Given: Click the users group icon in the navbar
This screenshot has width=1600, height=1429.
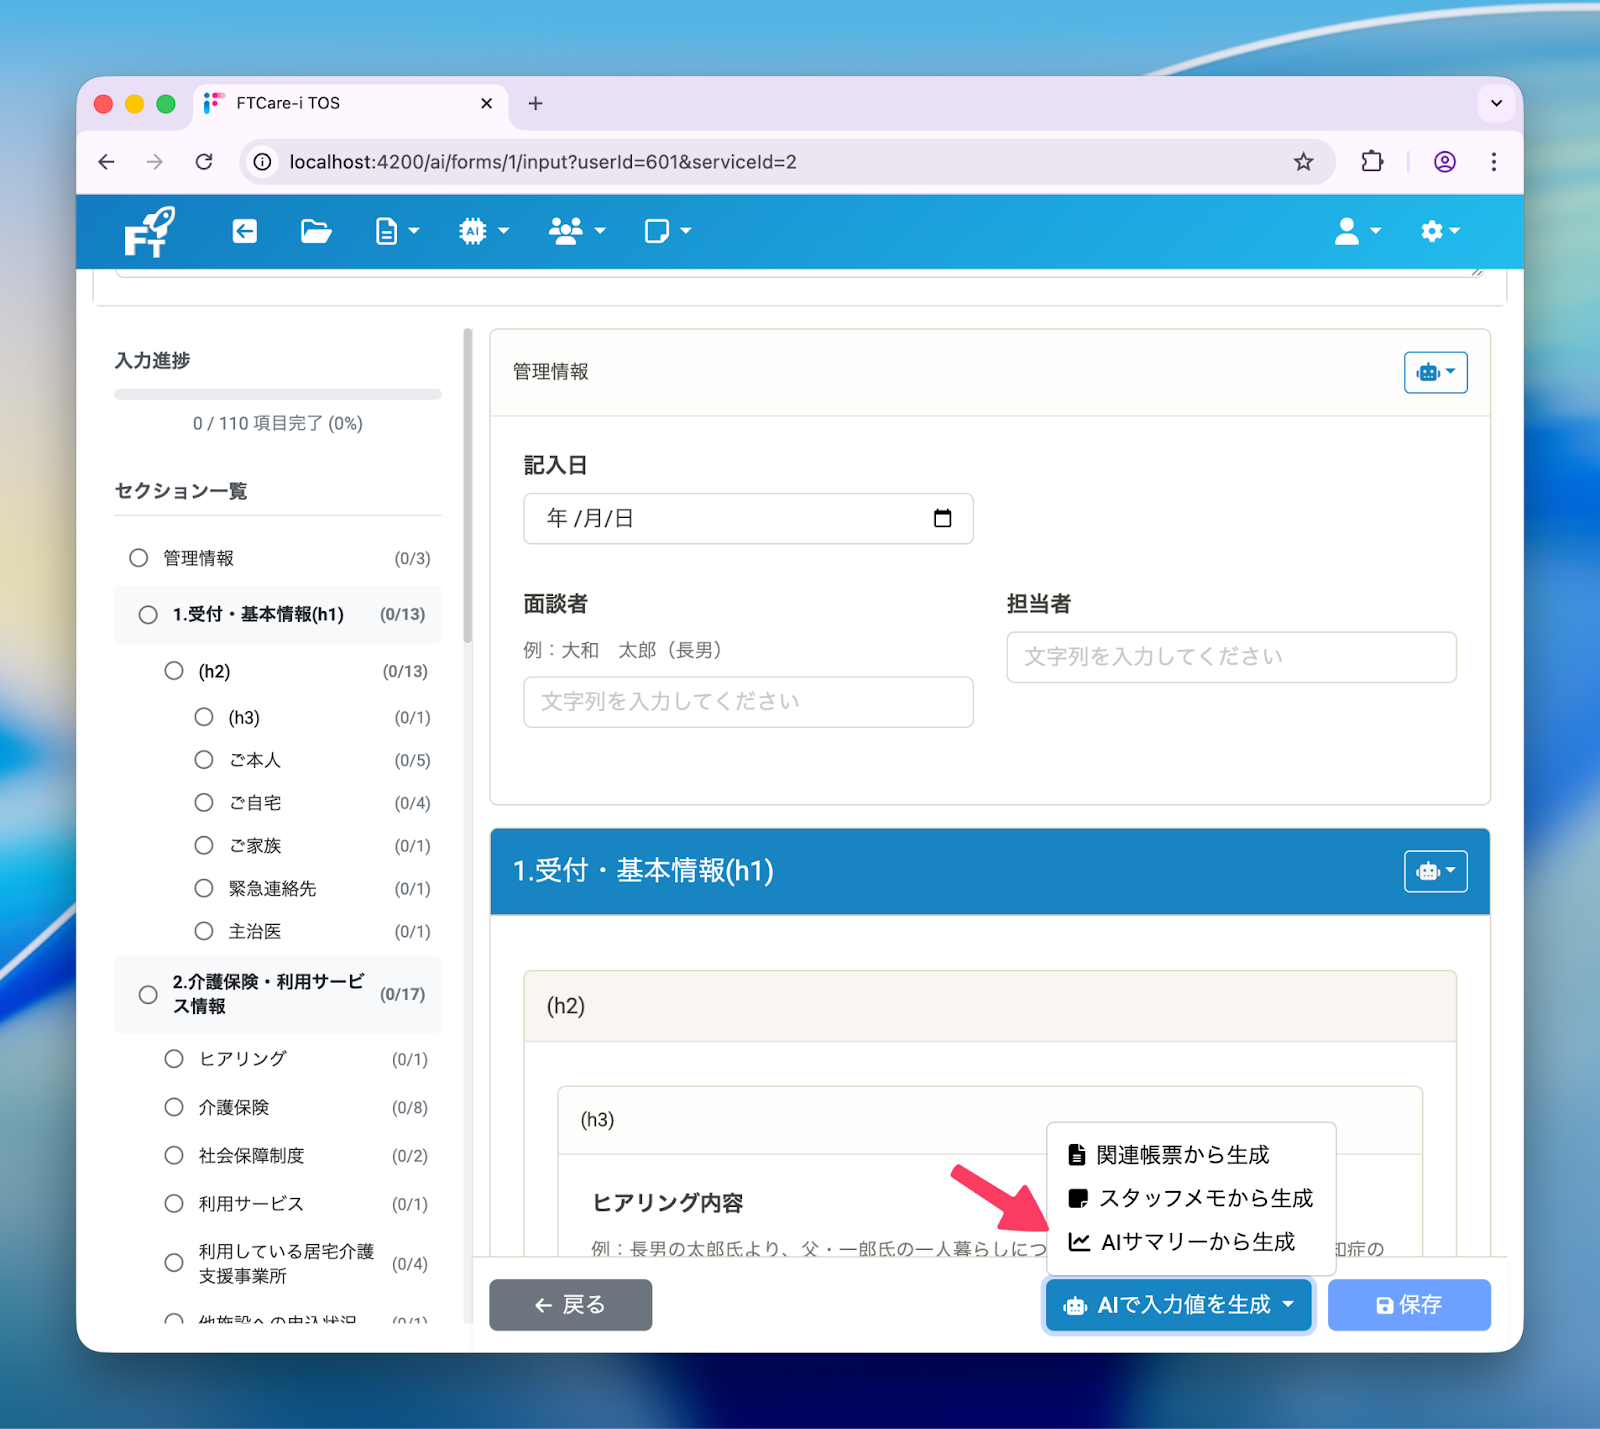Looking at the screenshot, I should [566, 231].
